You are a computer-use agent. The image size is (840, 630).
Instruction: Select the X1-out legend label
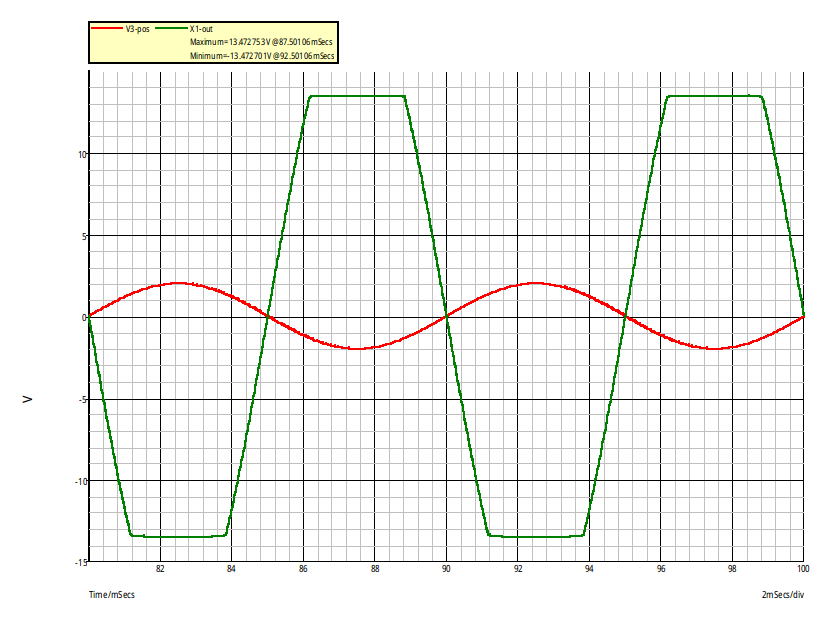[x=201, y=29]
